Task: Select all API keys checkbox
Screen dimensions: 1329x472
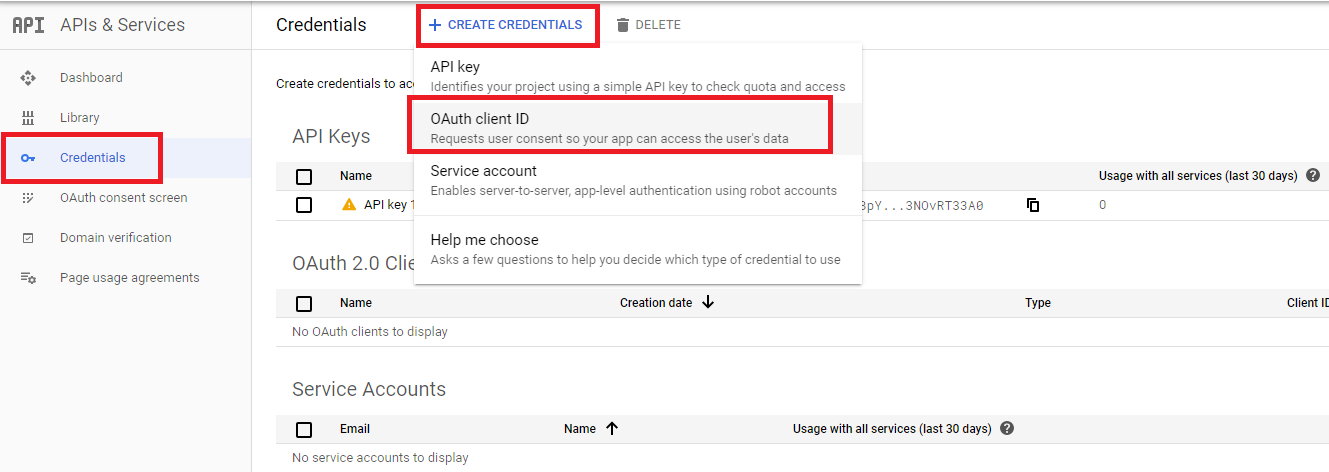Action: coord(304,177)
